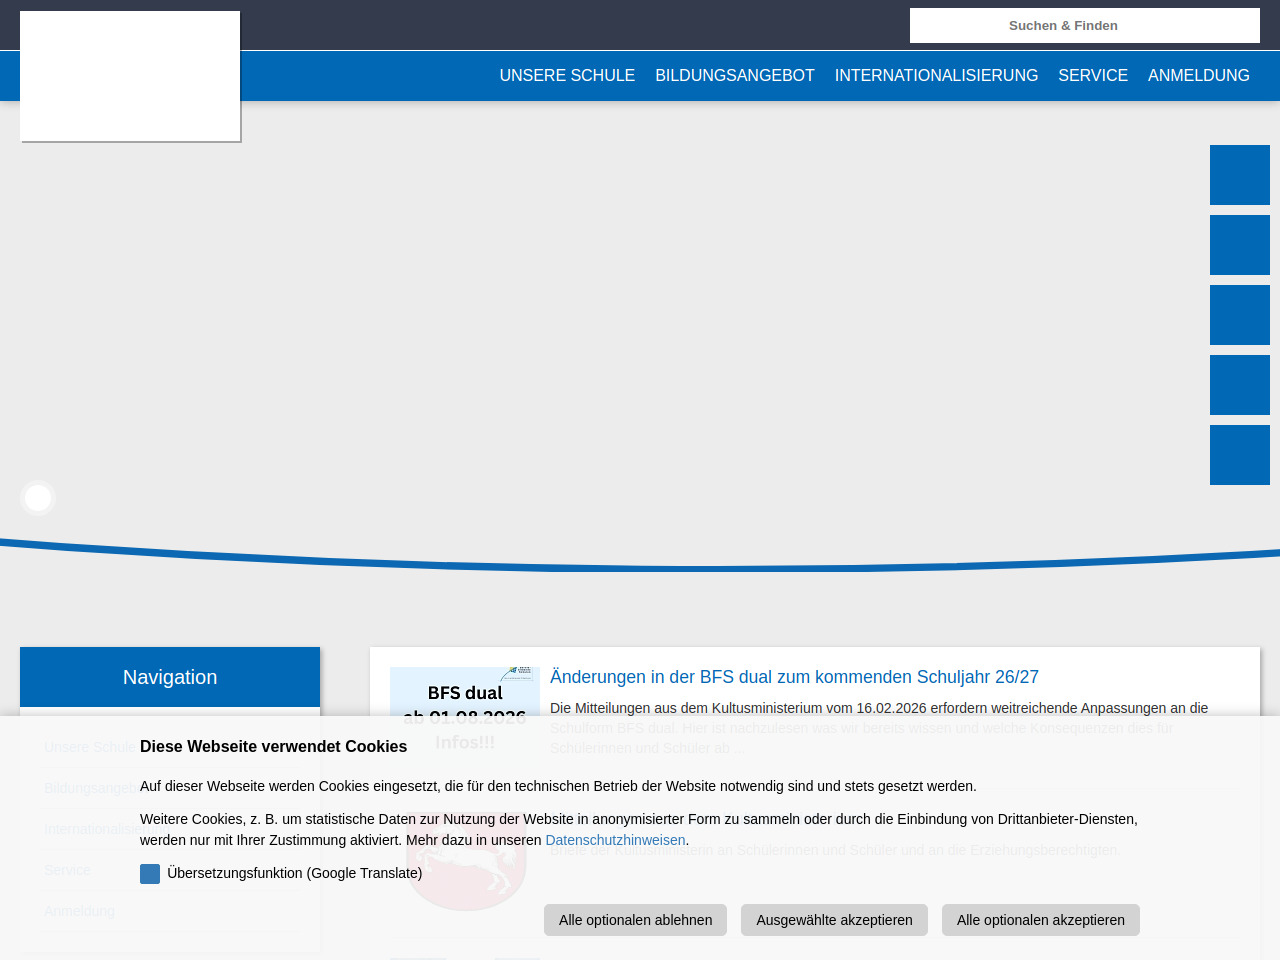Expand the Bildungsangebot top menu

coord(734,76)
